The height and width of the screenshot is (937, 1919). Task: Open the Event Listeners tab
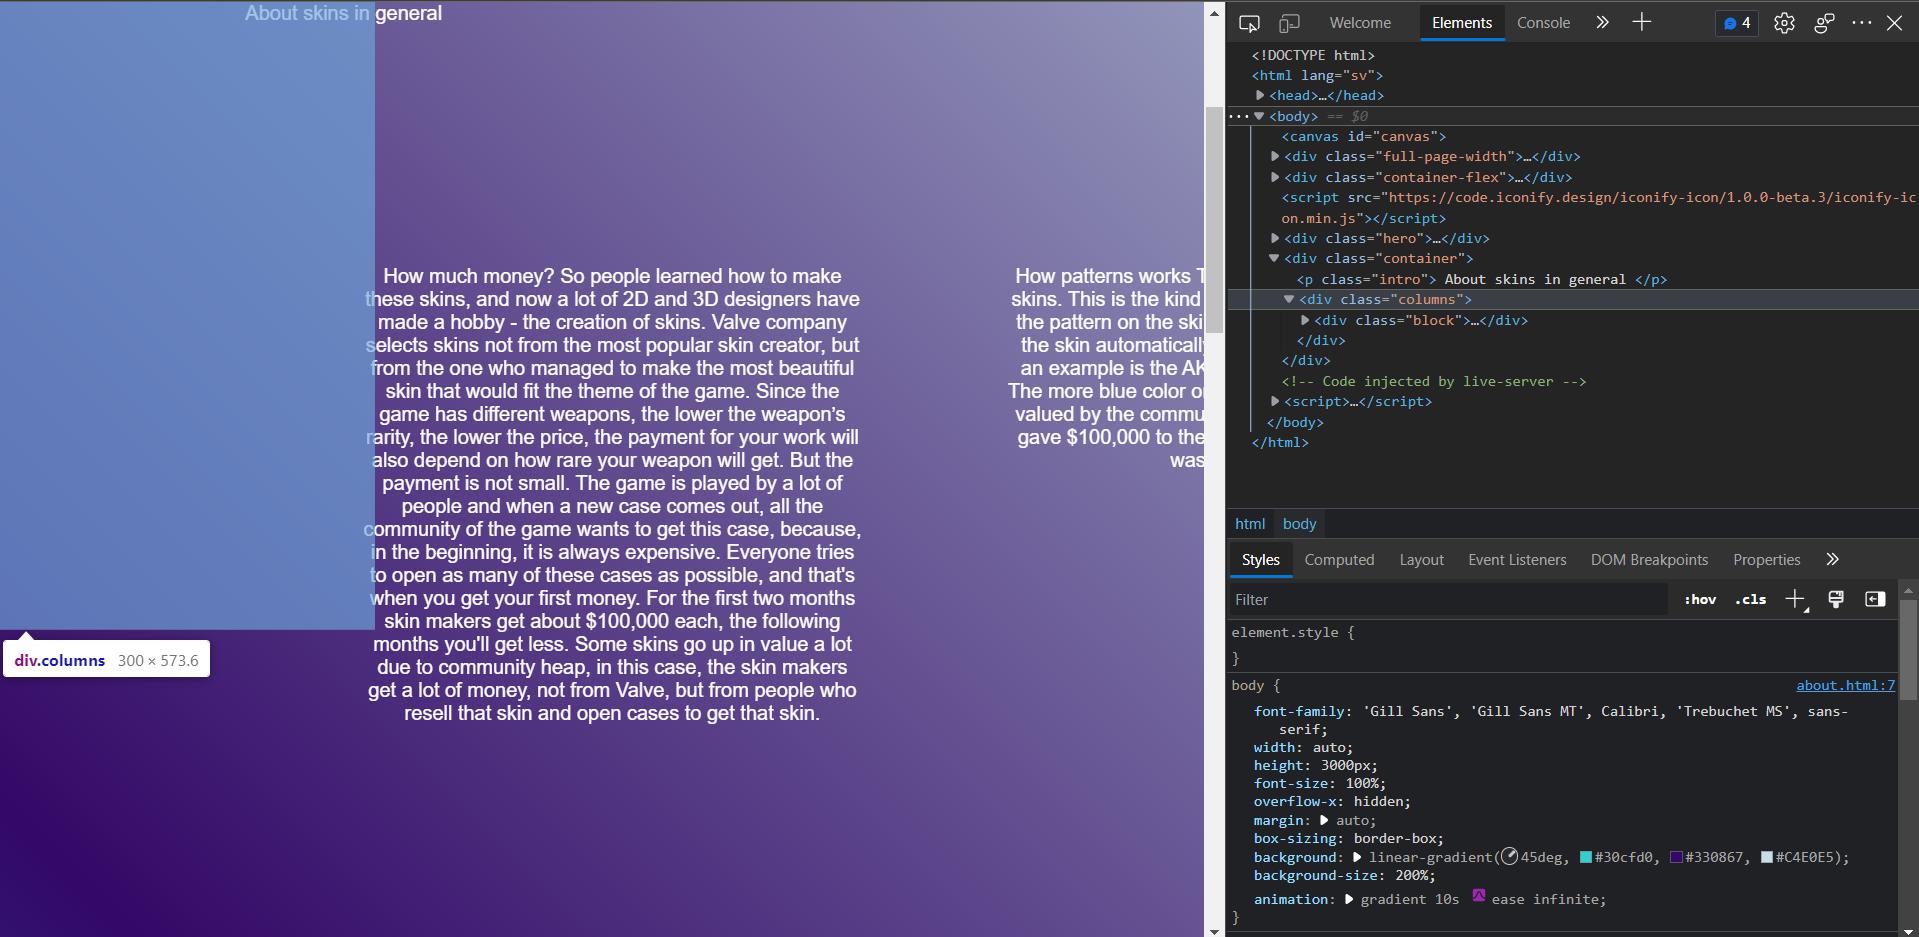(x=1517, y=560)
